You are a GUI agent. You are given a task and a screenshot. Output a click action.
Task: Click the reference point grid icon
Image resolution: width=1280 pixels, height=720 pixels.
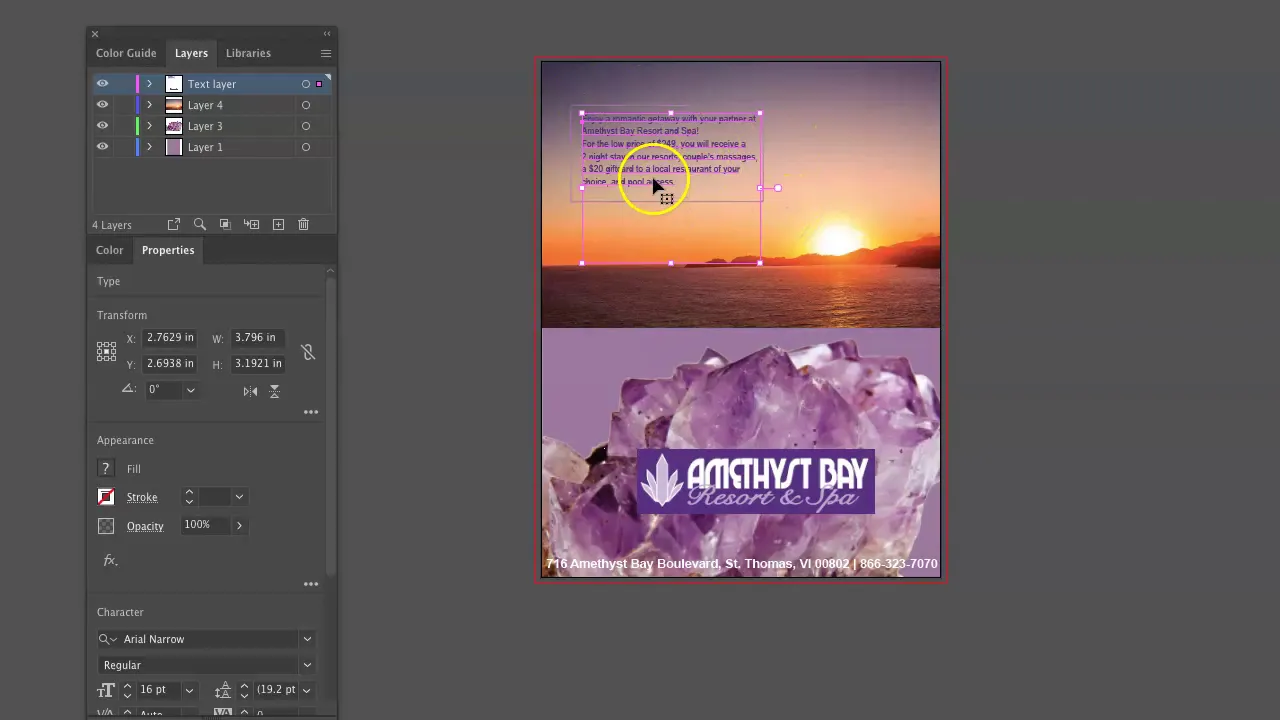click(x=106, y=351)
